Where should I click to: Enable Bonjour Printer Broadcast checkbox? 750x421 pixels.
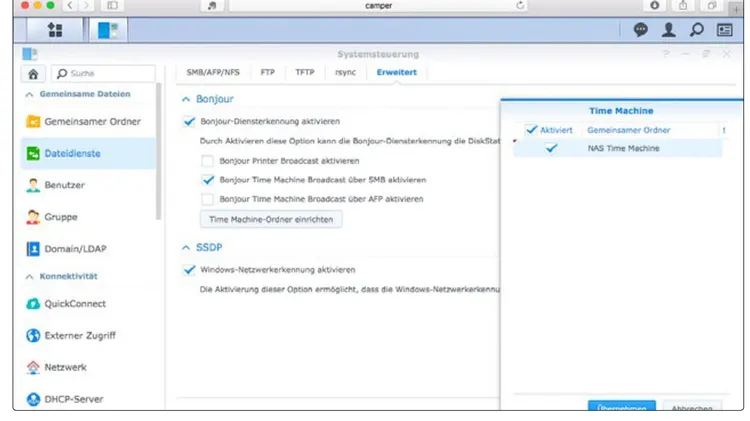(x=208, y=161)
